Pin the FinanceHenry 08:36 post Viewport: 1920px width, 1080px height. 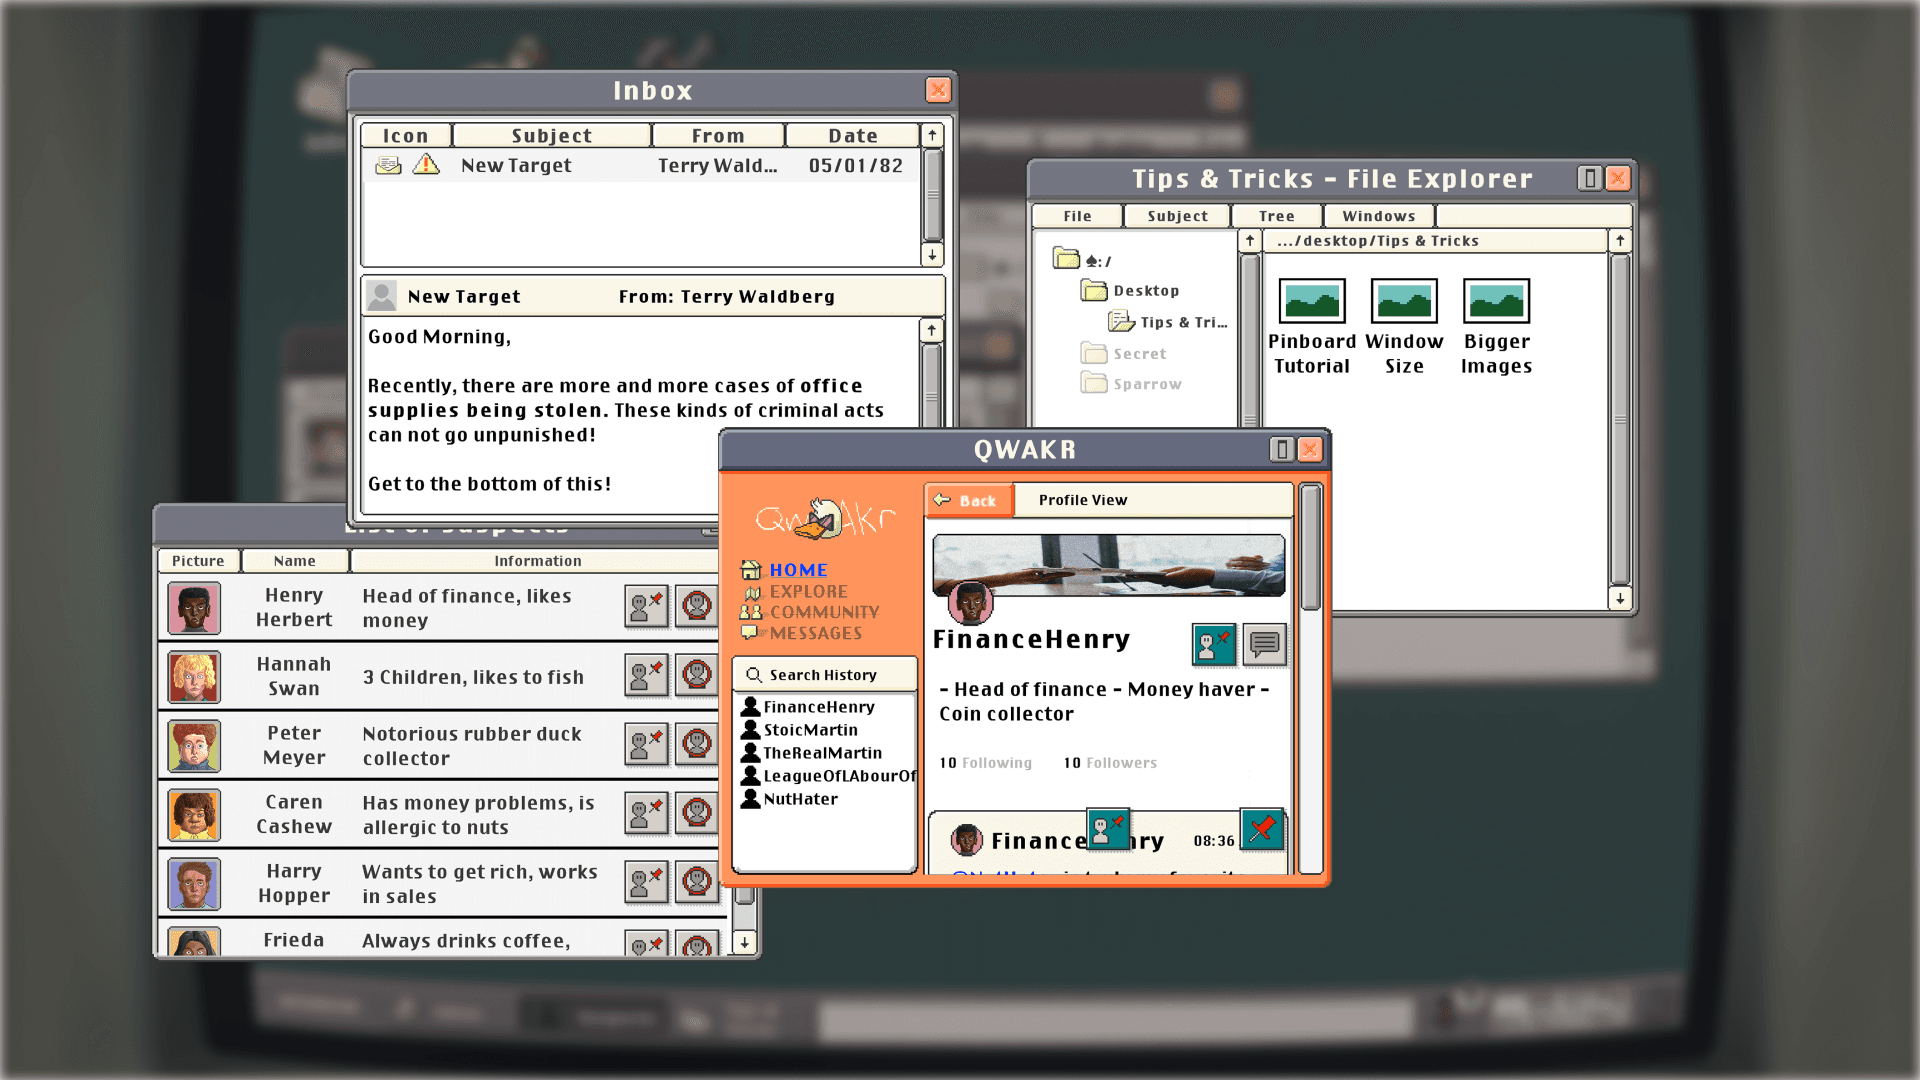coord(1261,829)
